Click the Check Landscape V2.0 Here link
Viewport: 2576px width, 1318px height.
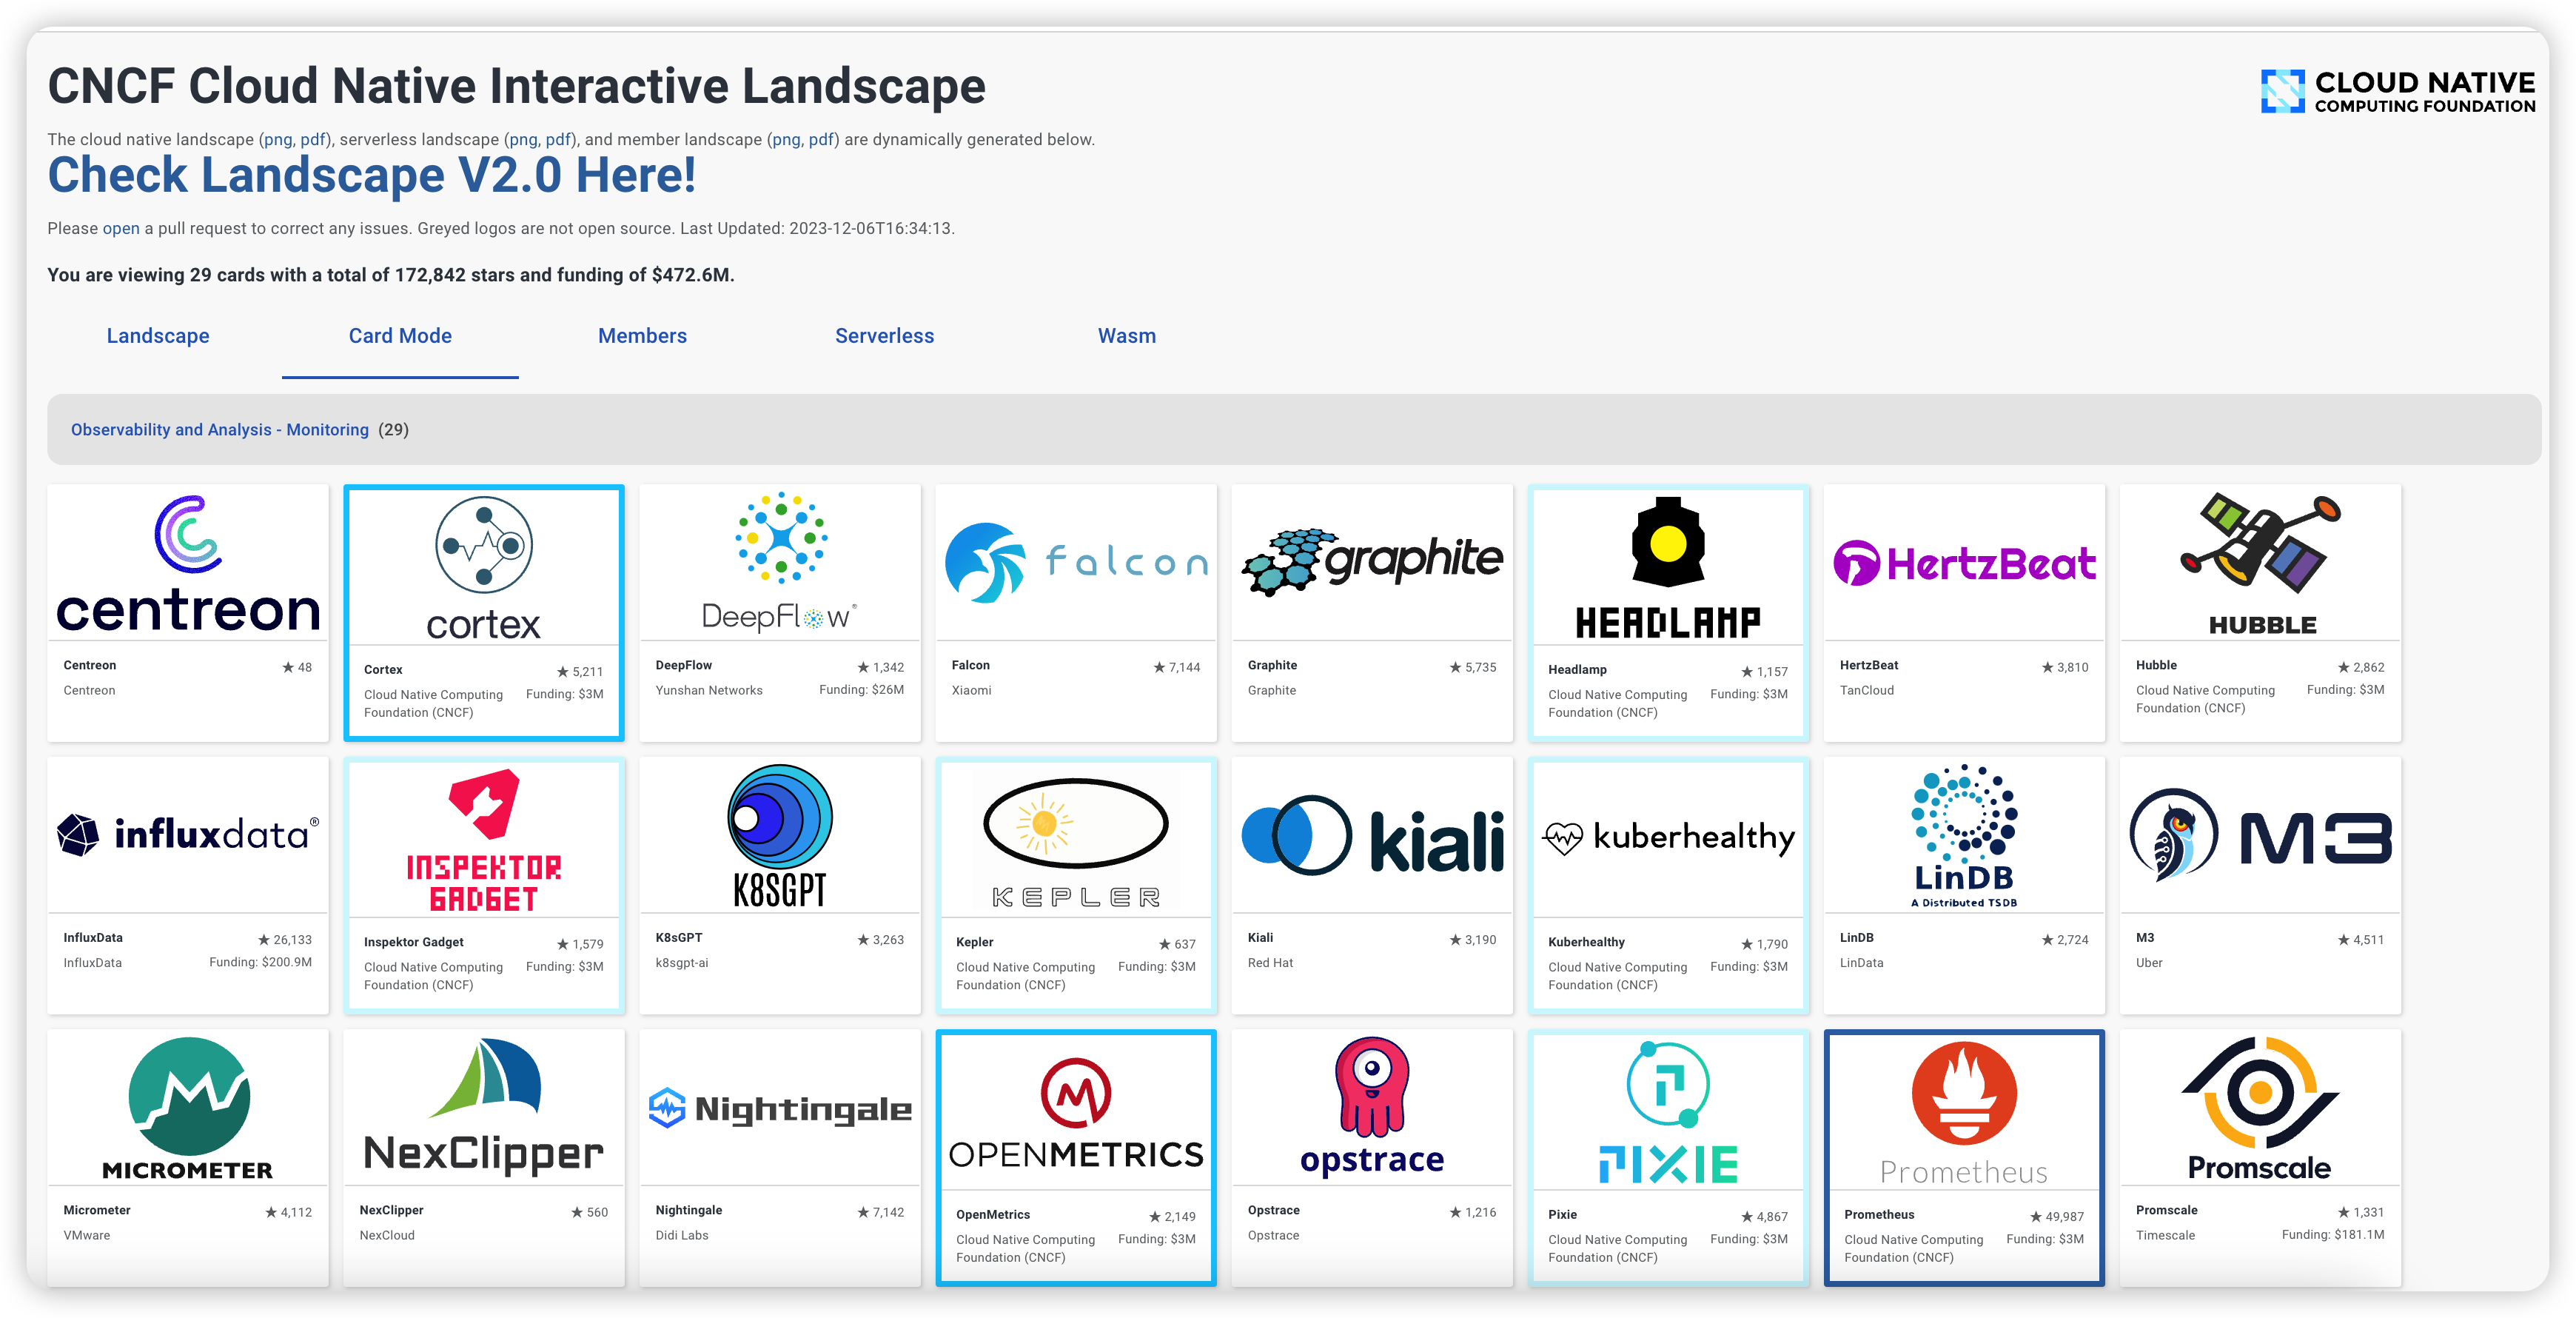click(x=371, y=176)
